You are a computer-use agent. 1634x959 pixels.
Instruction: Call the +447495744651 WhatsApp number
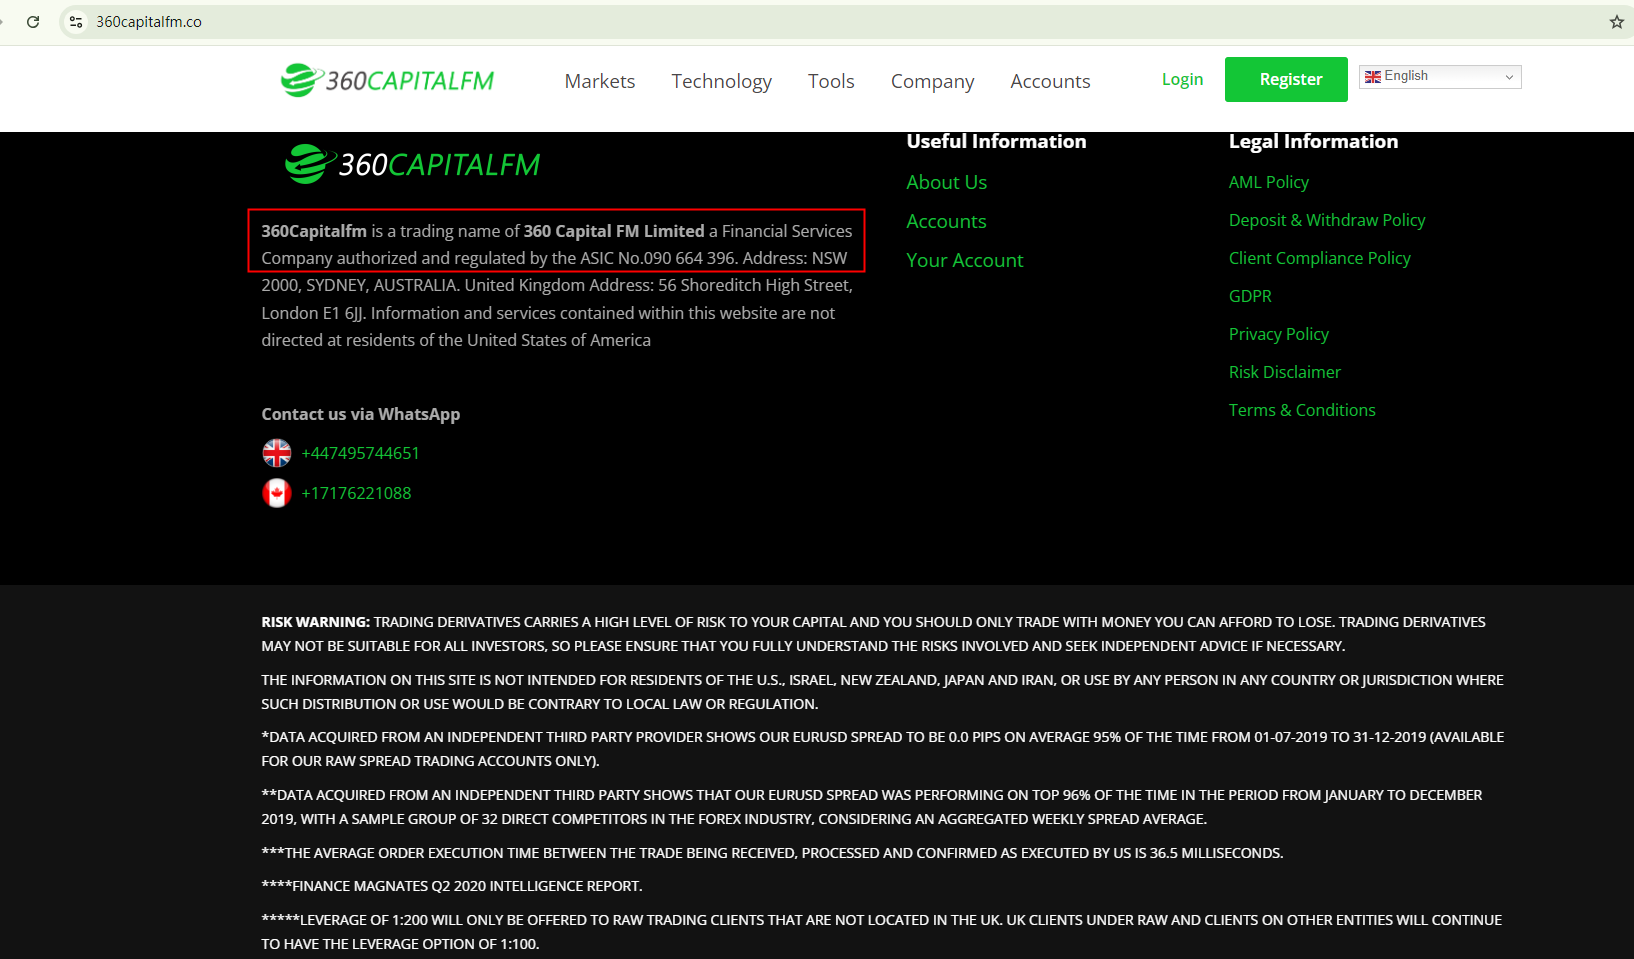[x=360, y=453]
